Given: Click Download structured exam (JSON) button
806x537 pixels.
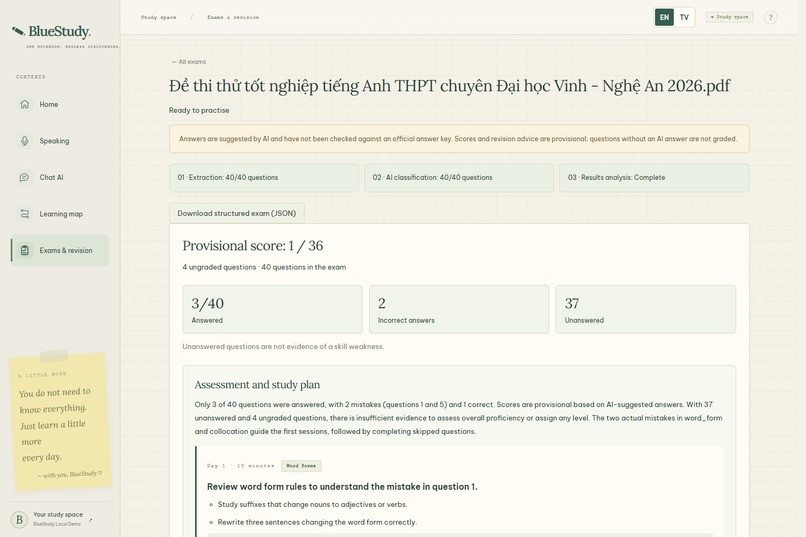Looking at the screenshot, I should (237, 213).
